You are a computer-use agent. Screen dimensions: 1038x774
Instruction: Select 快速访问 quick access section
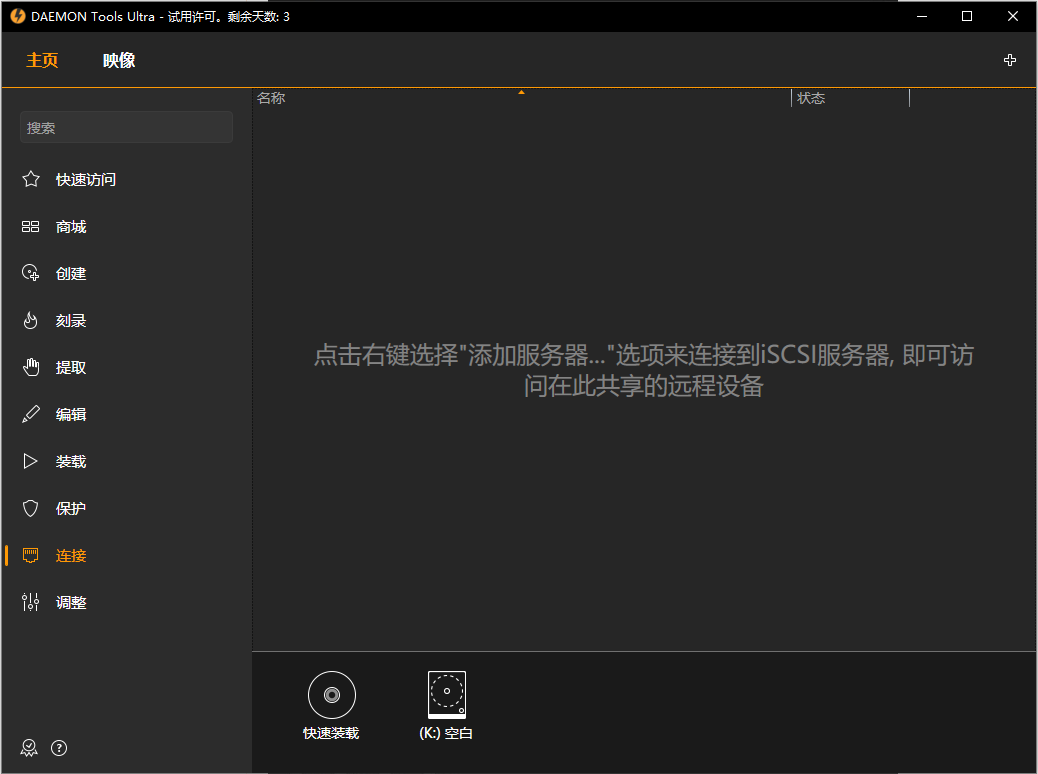85,179
